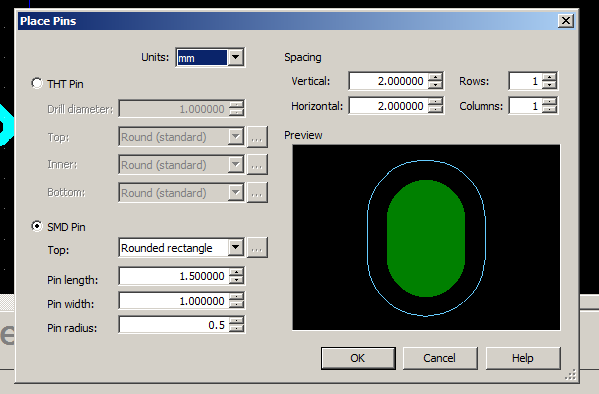Click the Vertical spacing field
599x394 pixels.
pyautogui.click(x=388, y=81)
